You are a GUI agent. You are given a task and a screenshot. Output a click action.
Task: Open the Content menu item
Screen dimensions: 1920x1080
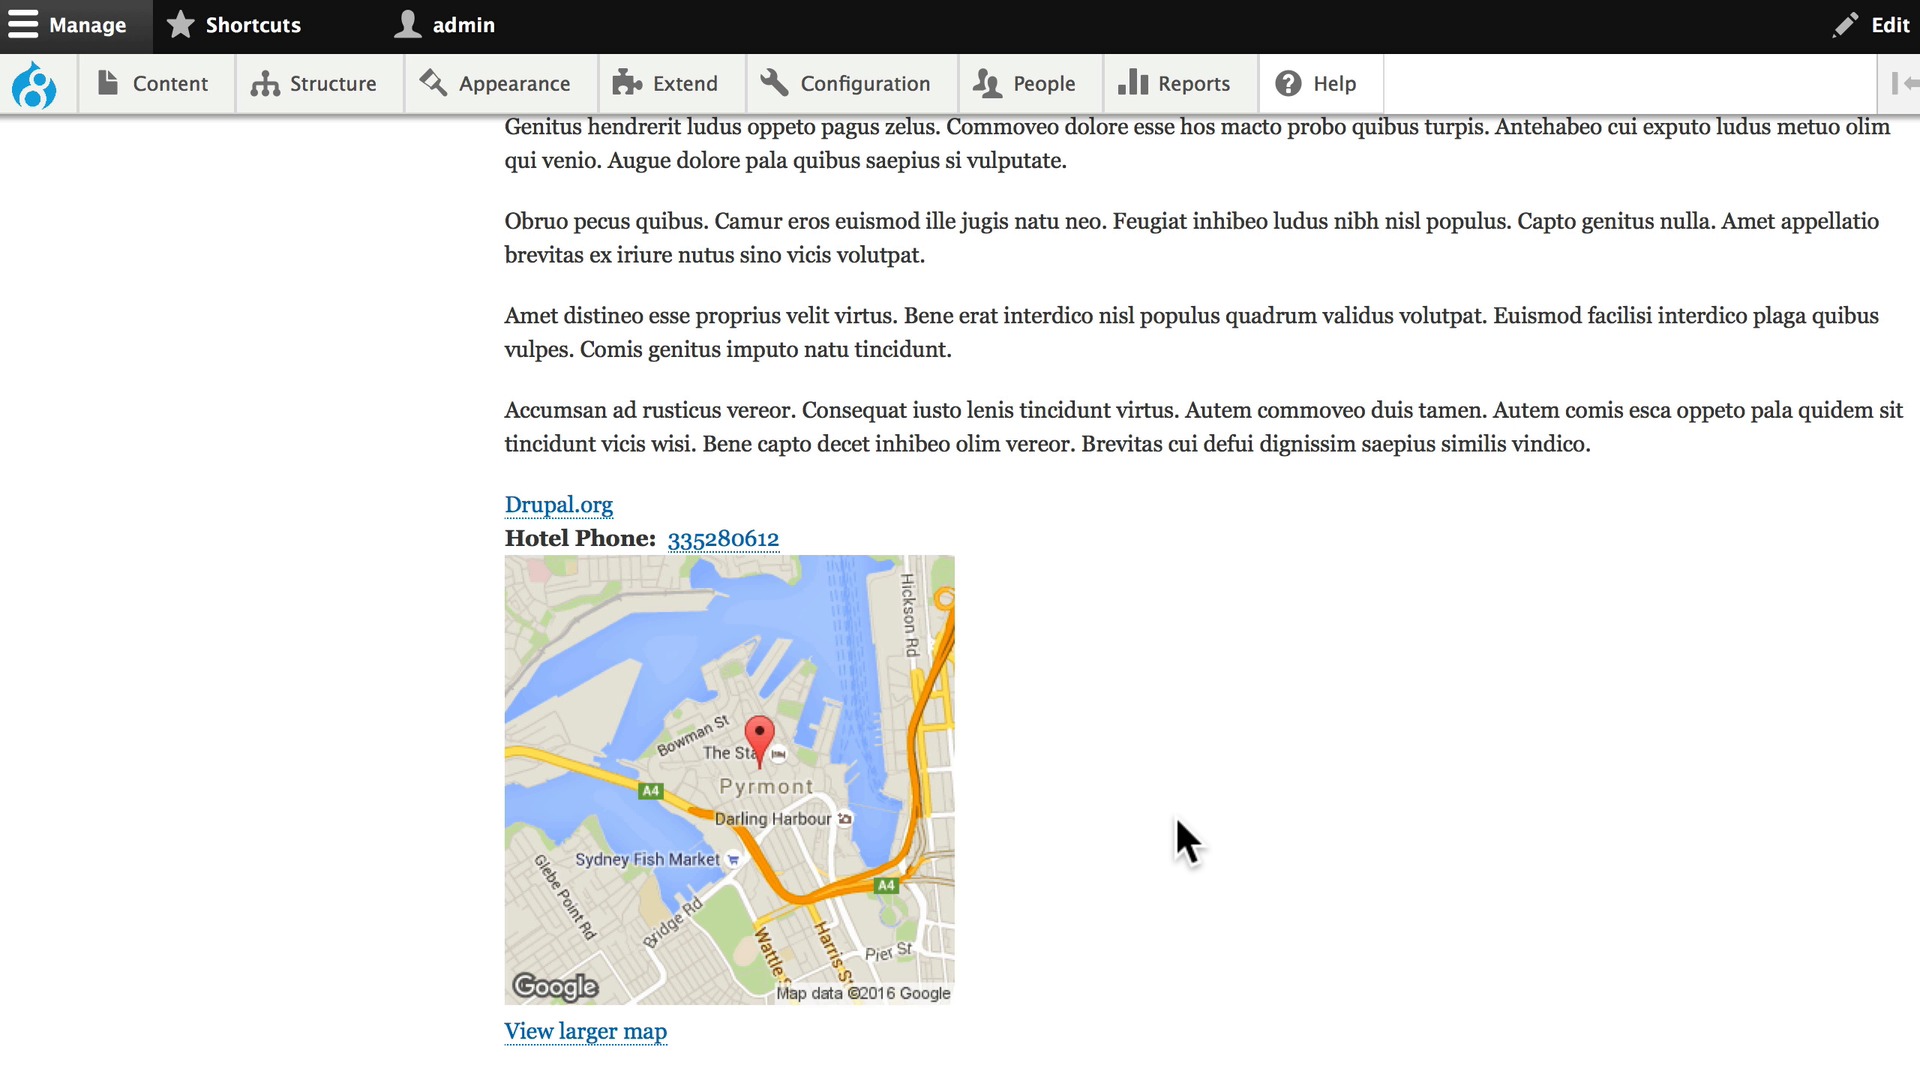coord(156,84)
